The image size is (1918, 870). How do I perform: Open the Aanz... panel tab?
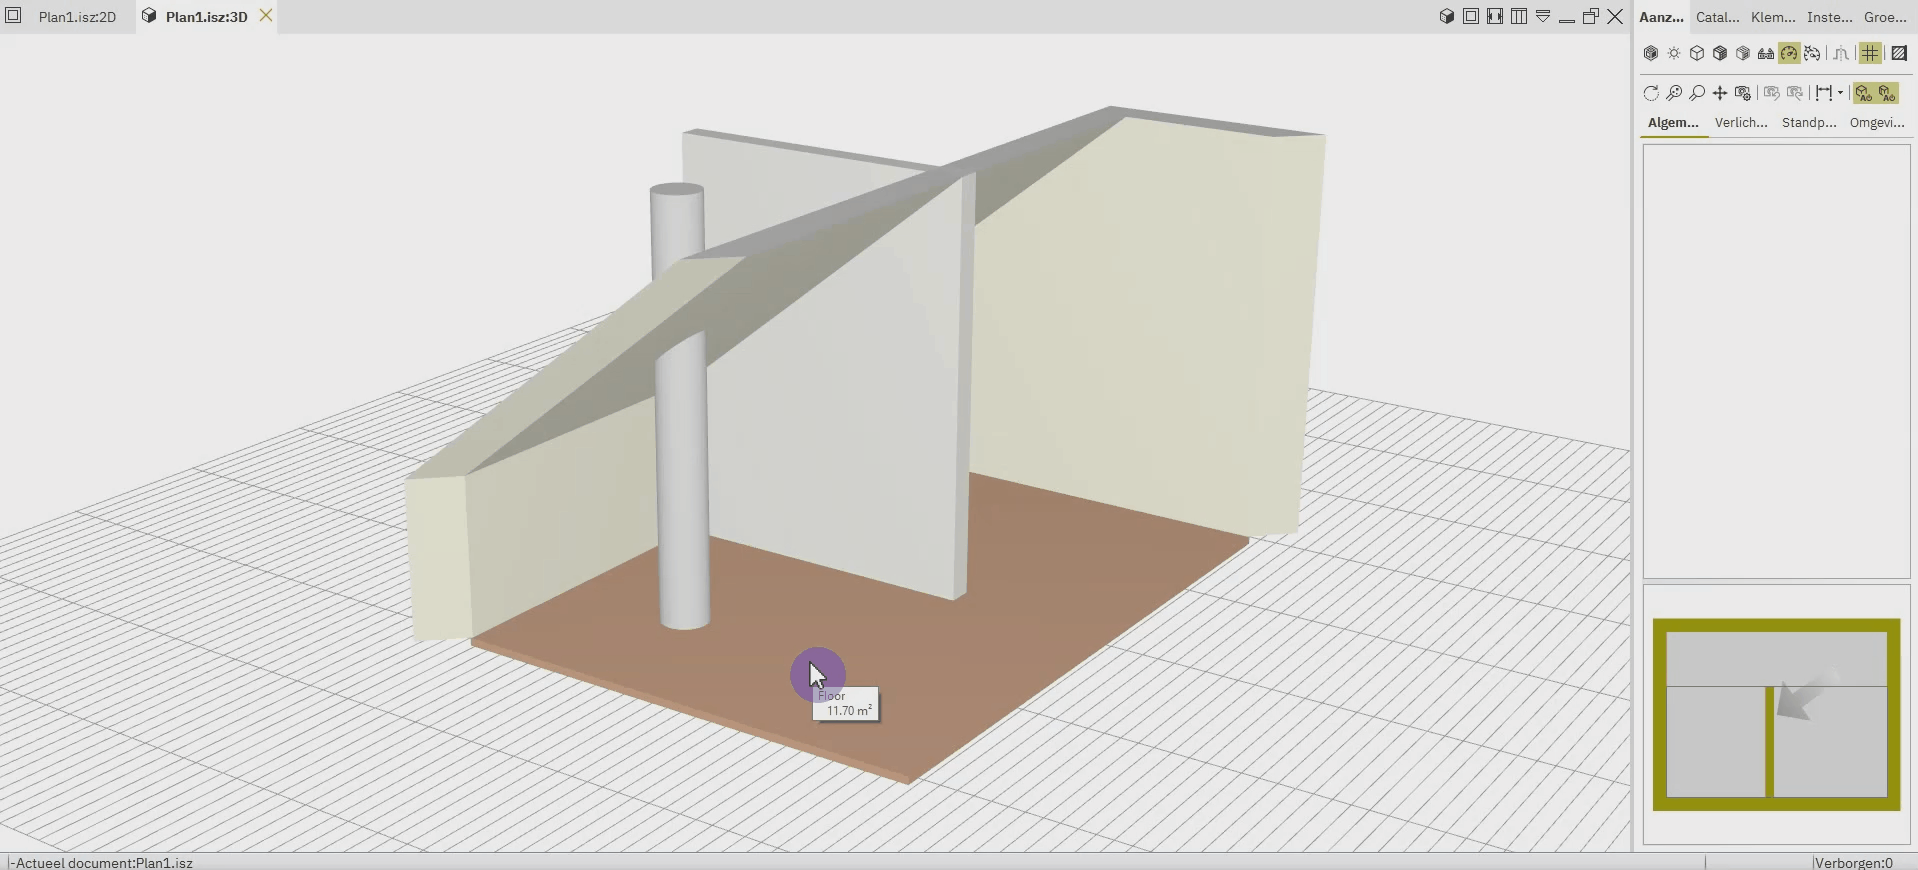coord(1661,17)
